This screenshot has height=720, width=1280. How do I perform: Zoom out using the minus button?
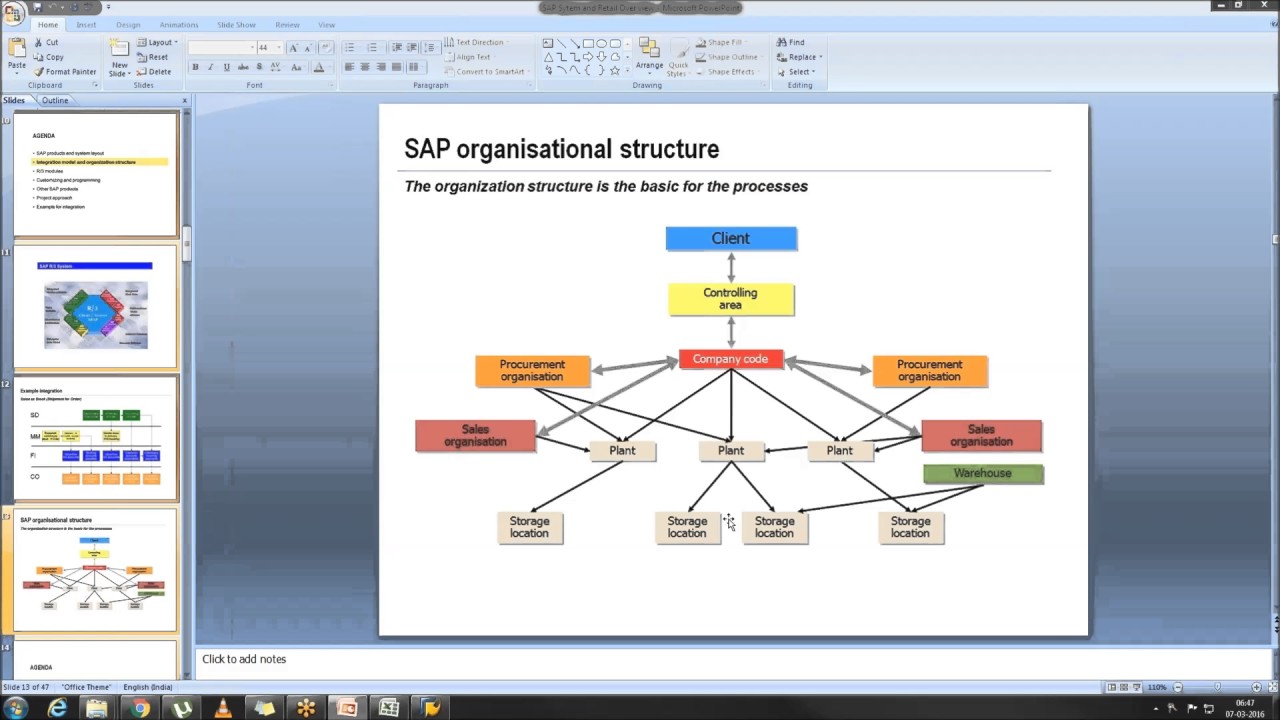(1178, 687)
